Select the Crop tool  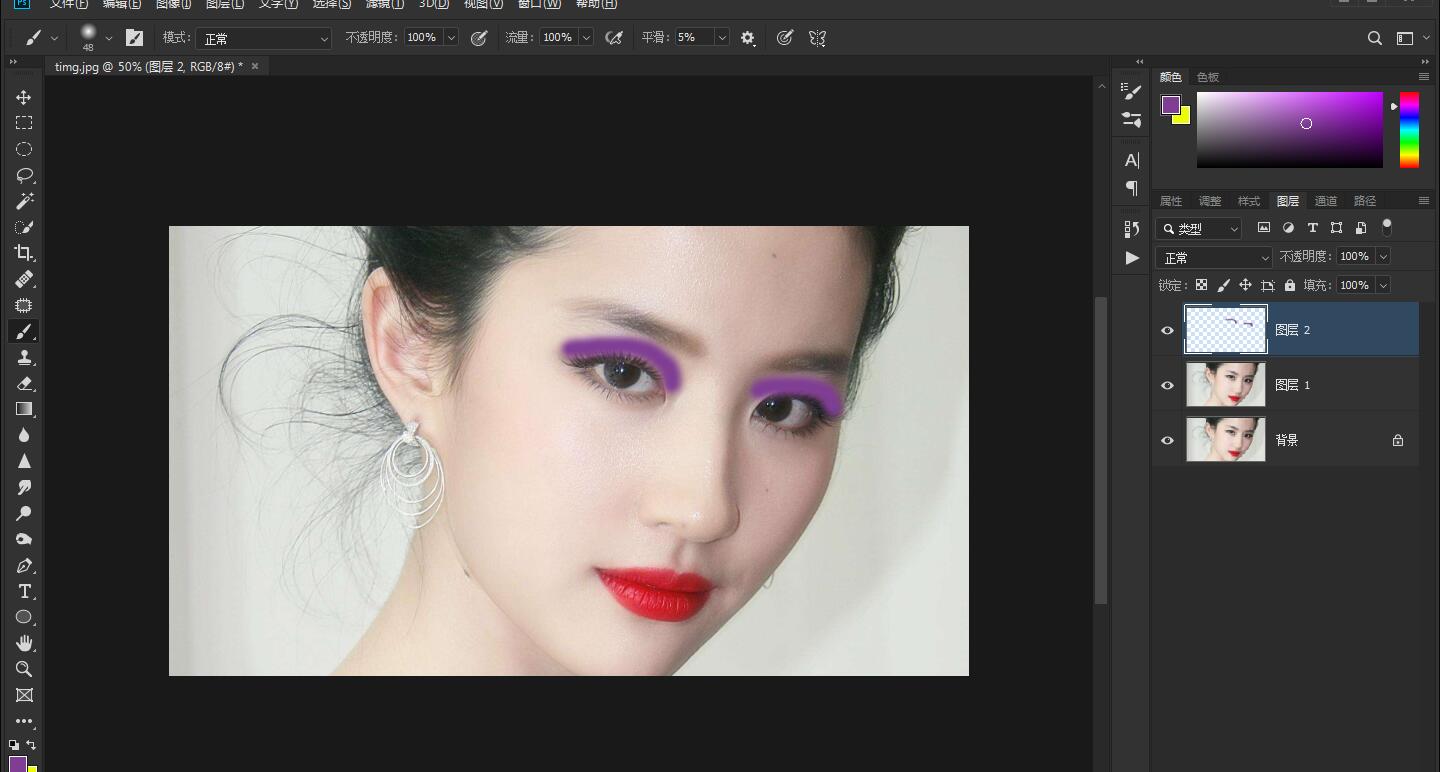point(24,252)
